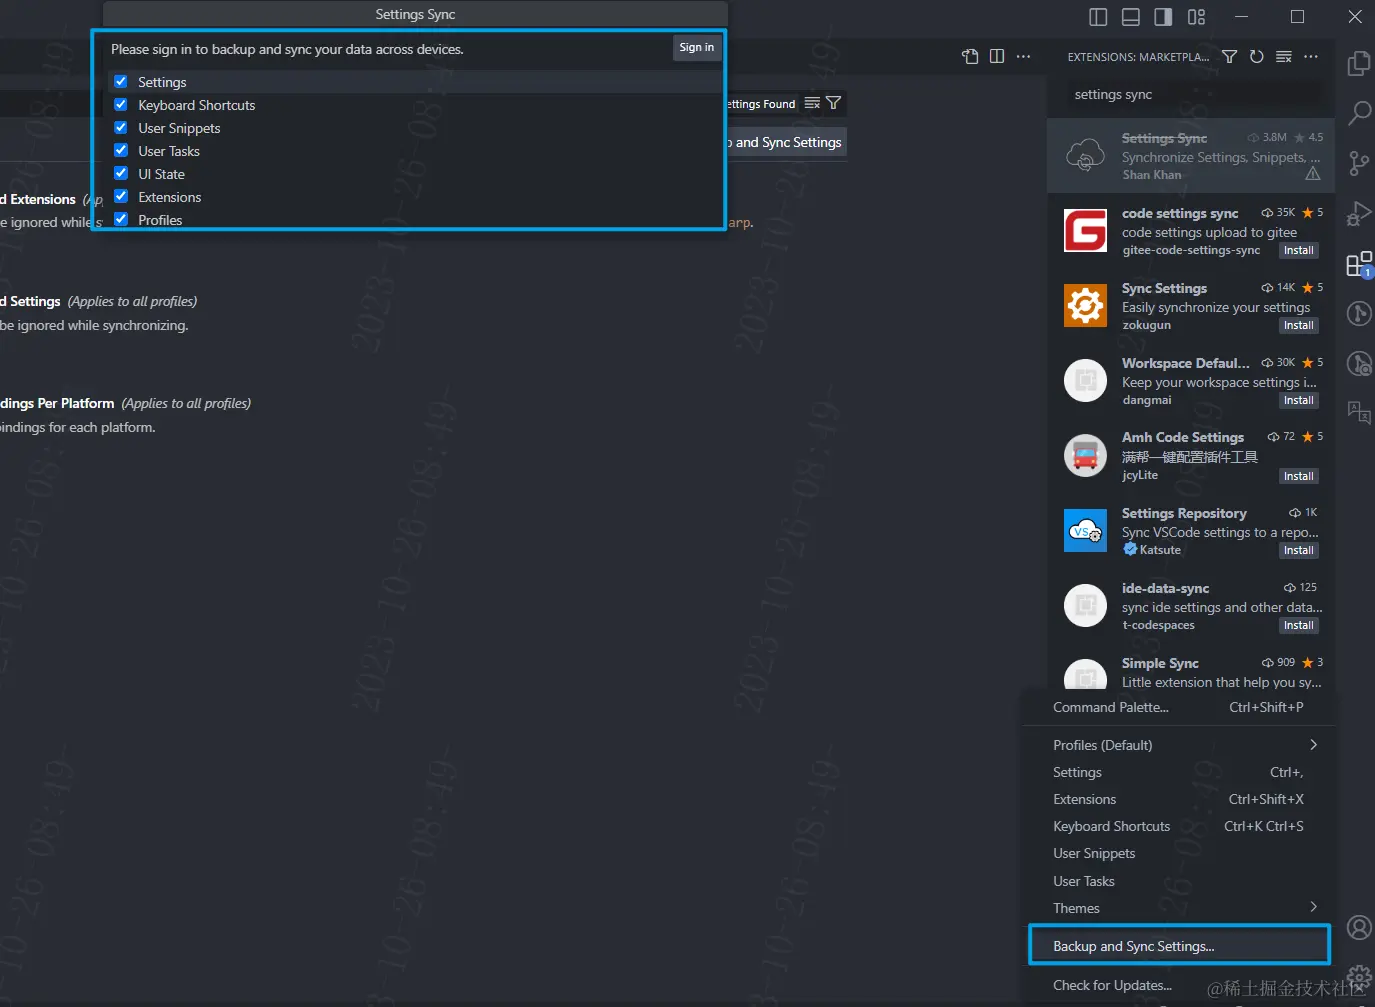
Task: Install the Amh Code Settings extension
Action: (x=1299, y=476)
